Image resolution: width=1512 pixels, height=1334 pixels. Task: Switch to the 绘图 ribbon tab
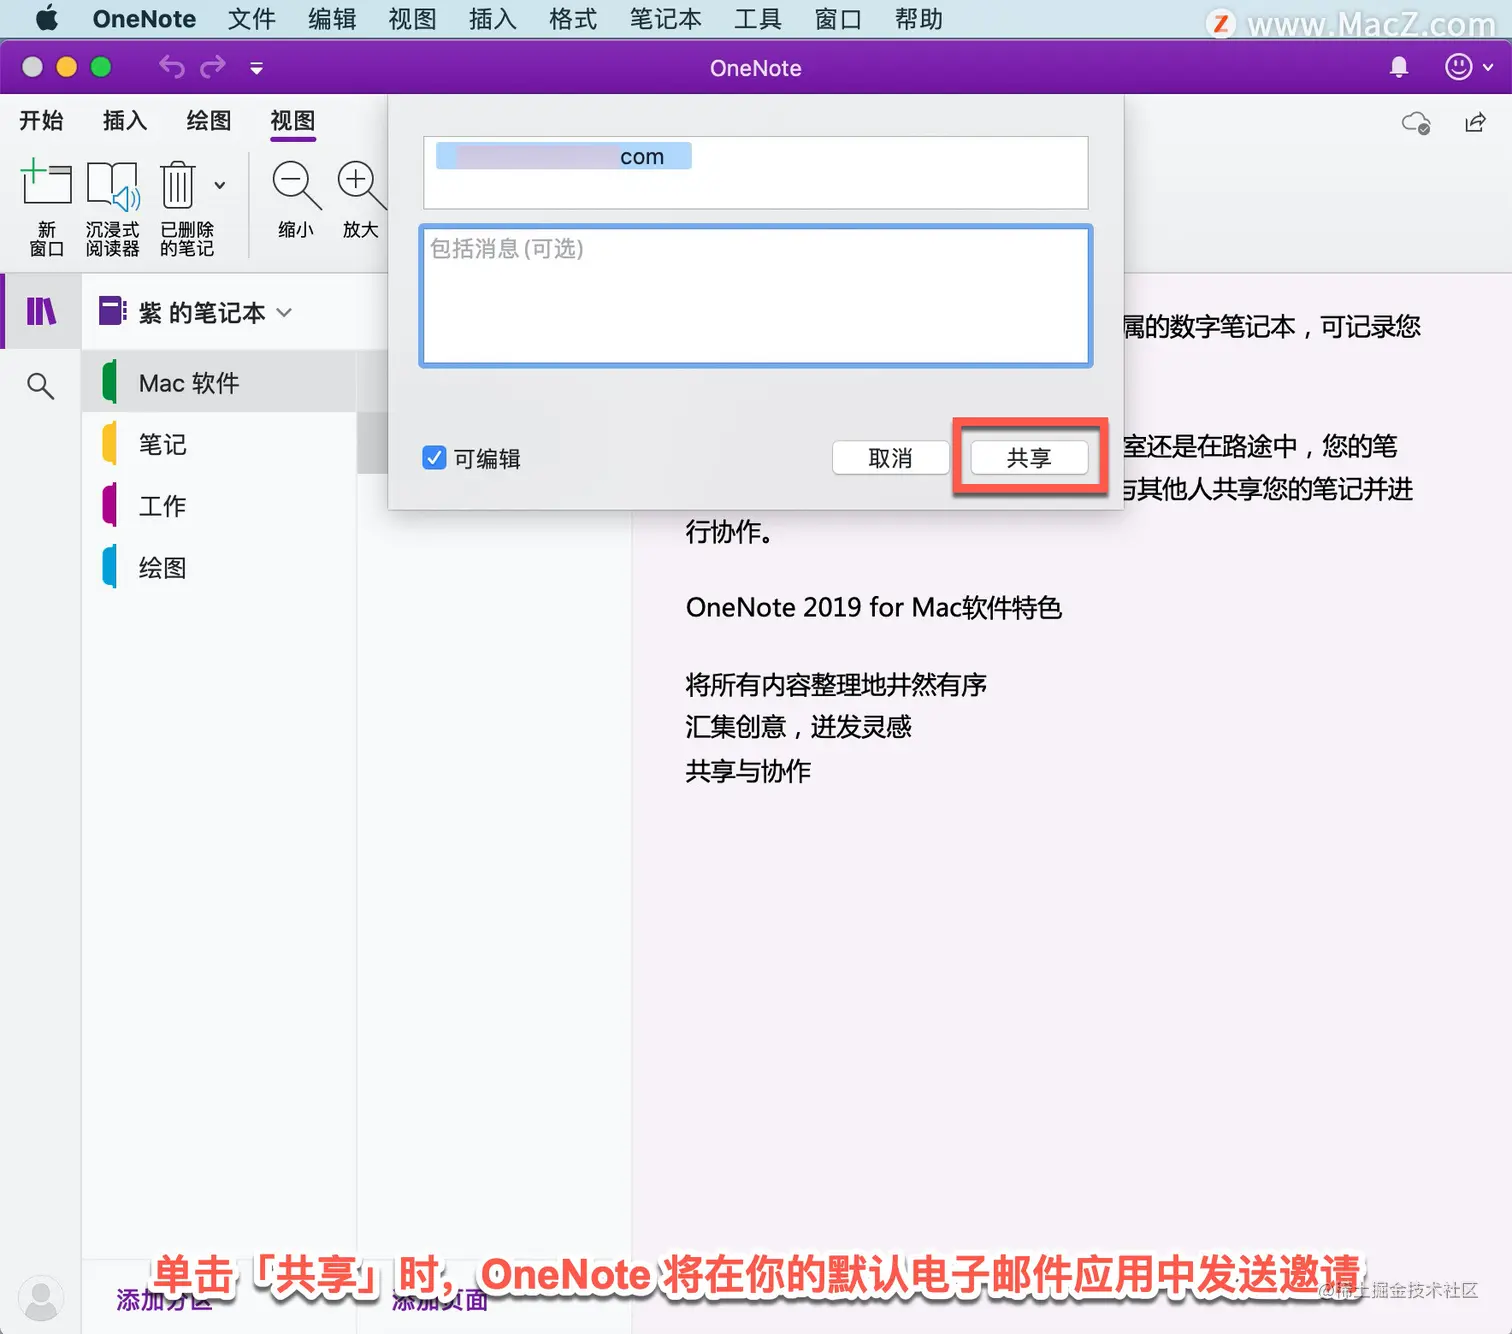coord(209,121)
